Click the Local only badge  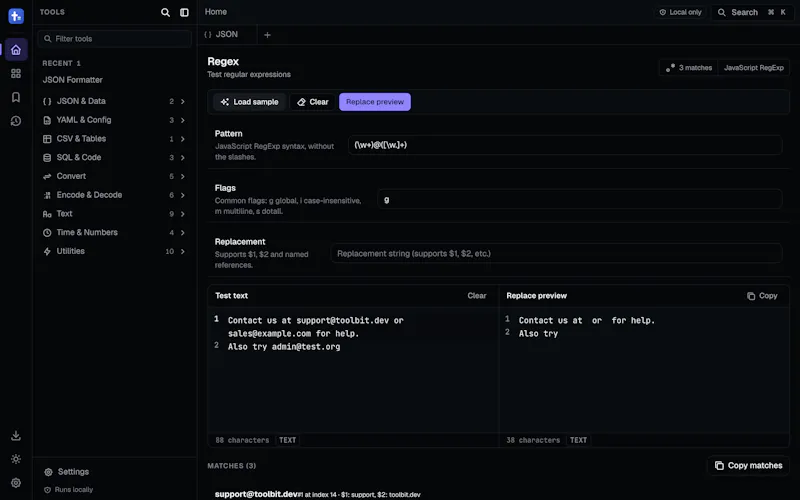click(681, 12)
